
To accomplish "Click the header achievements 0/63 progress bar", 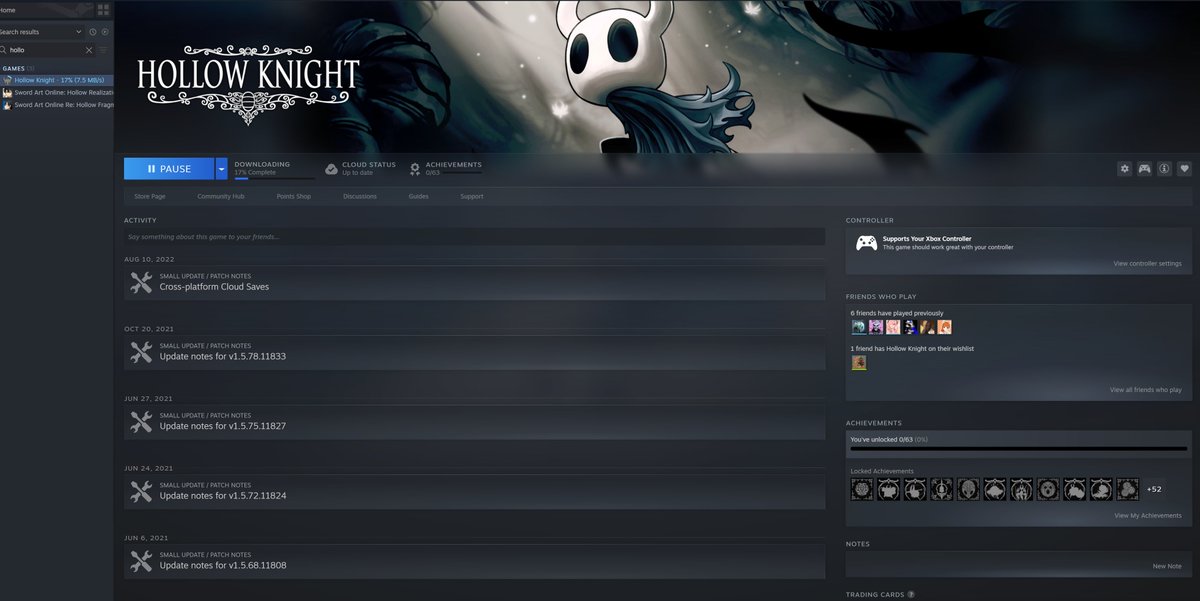I will pyautogui.click(x=462, y=172).
